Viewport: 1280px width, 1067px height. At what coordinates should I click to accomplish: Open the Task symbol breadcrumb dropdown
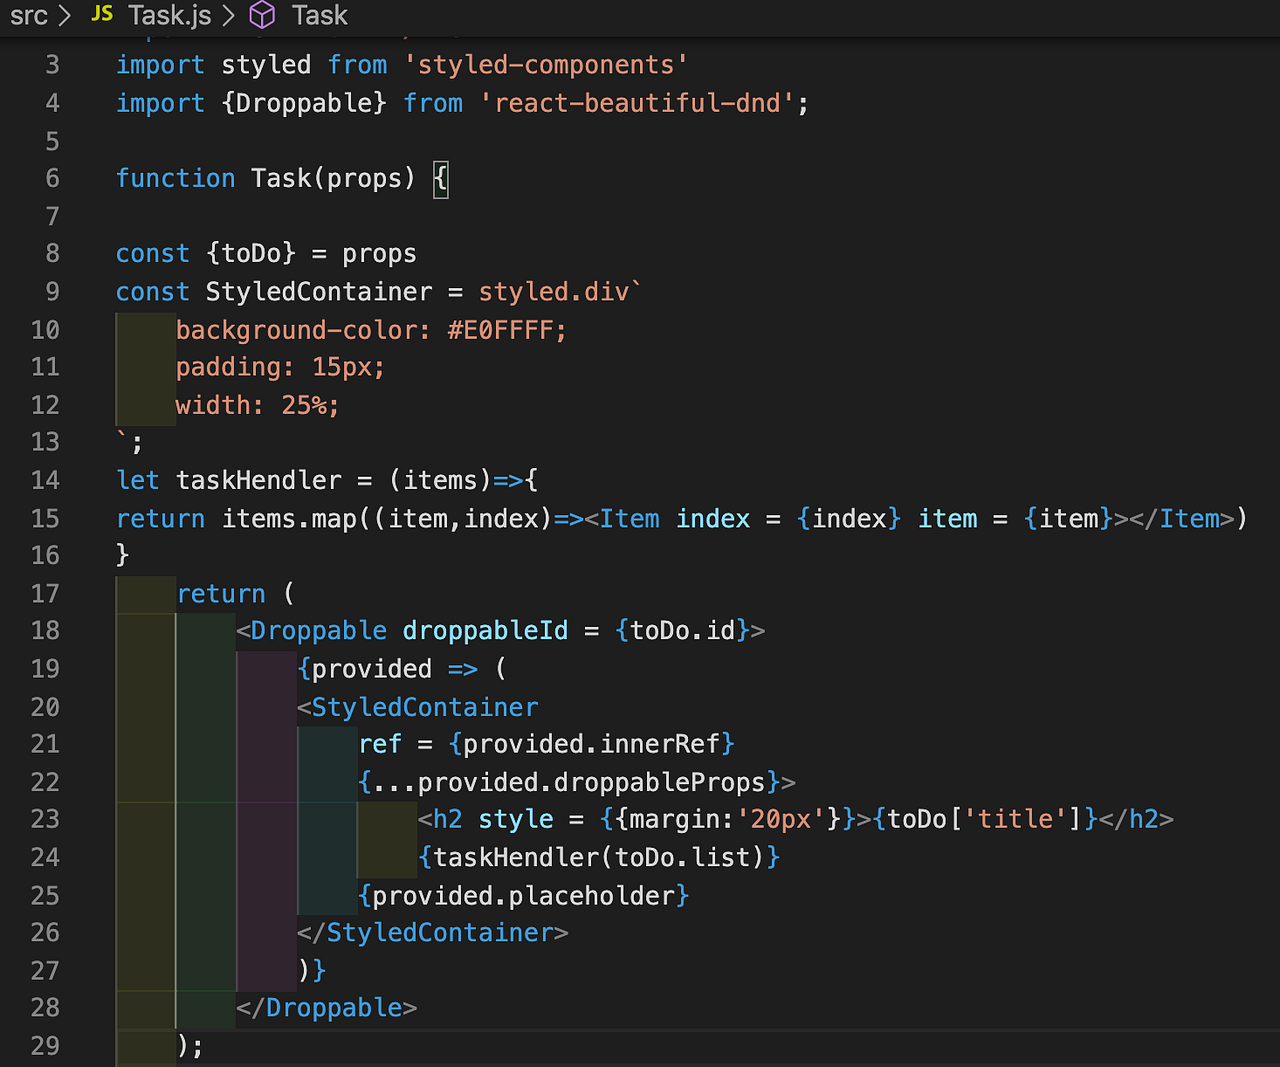[319, 15]
